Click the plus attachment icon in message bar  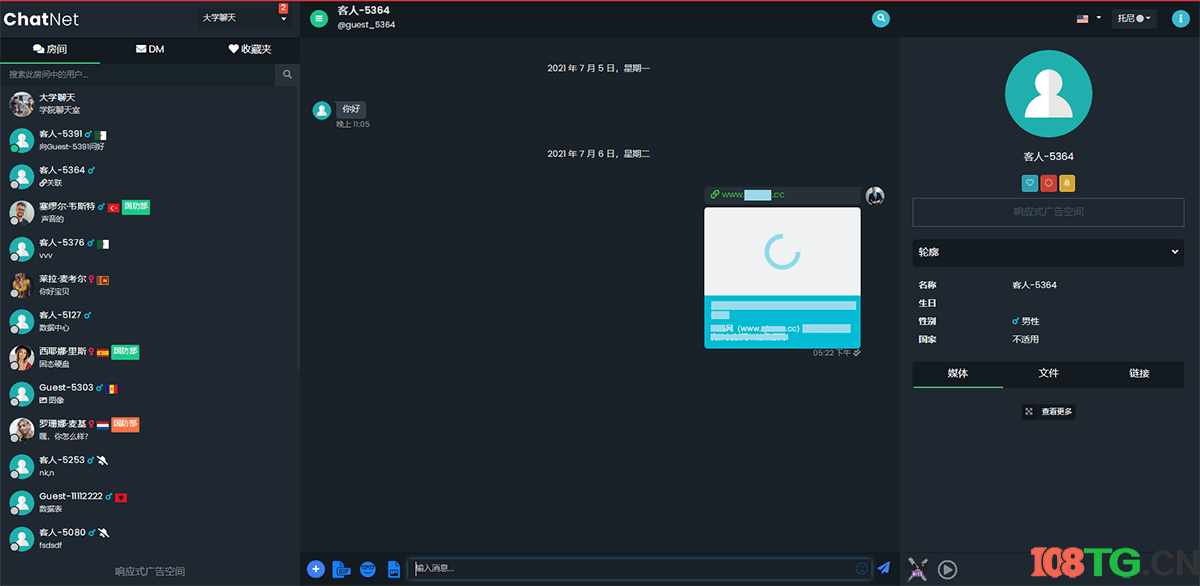coord(316,569)
